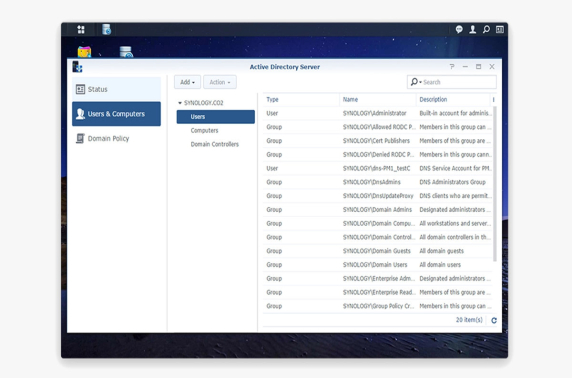Click the 'DNS Administrators Group' description
This screenshot has height=378, width=572.
452,182
